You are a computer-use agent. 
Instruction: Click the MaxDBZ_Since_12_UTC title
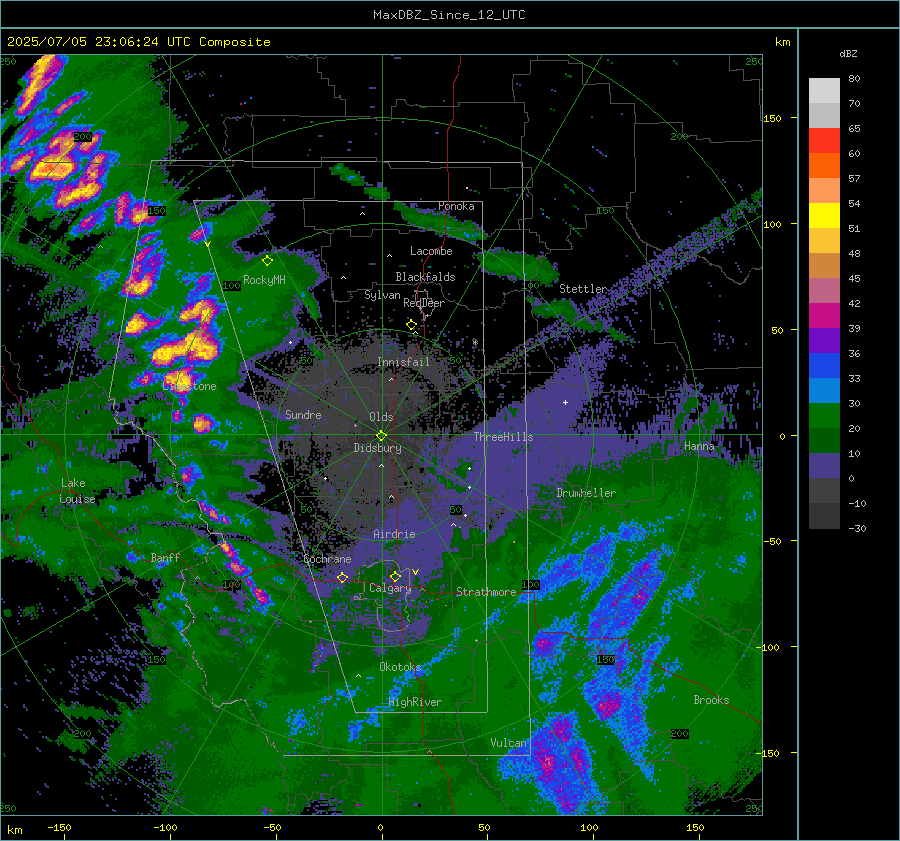coord(449,15)
